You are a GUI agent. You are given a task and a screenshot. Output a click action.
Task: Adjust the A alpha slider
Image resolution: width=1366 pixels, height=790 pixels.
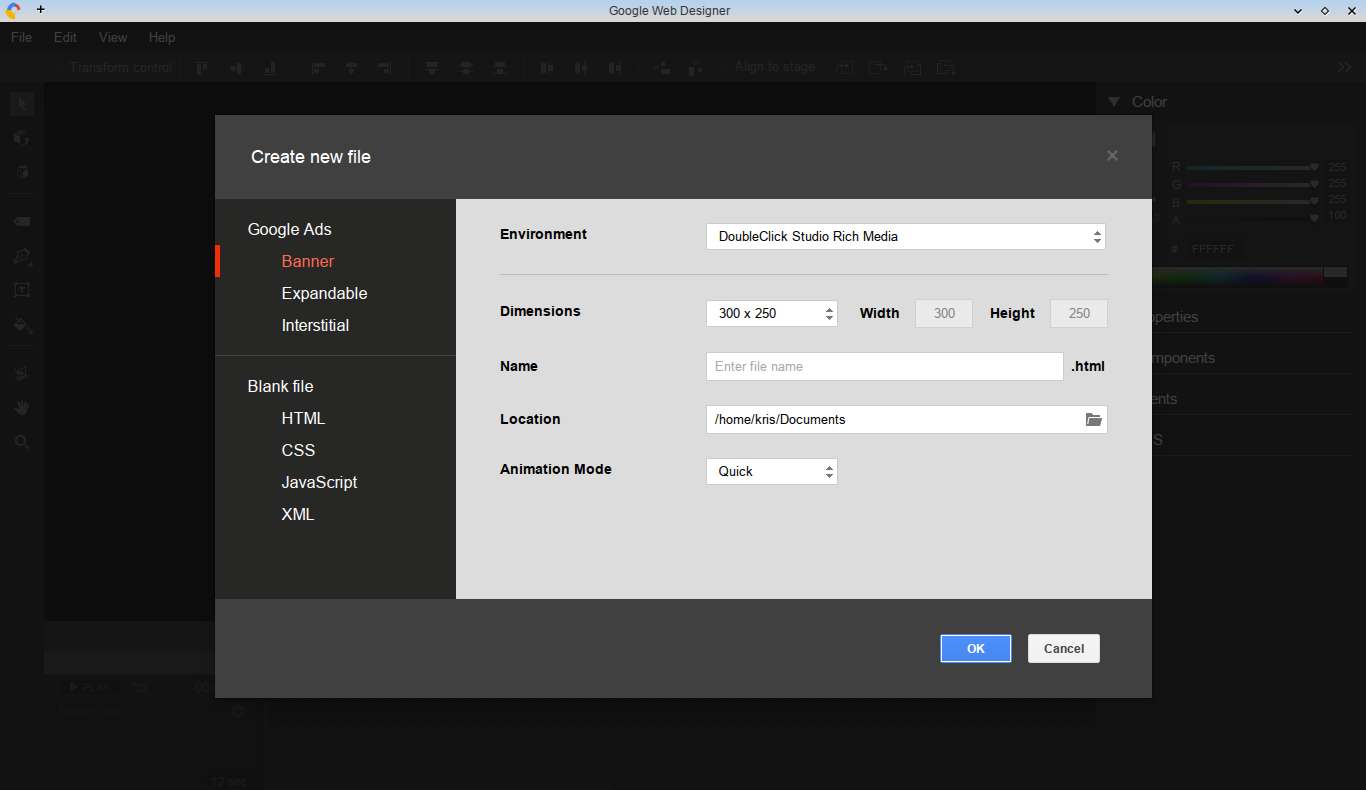1252,217
